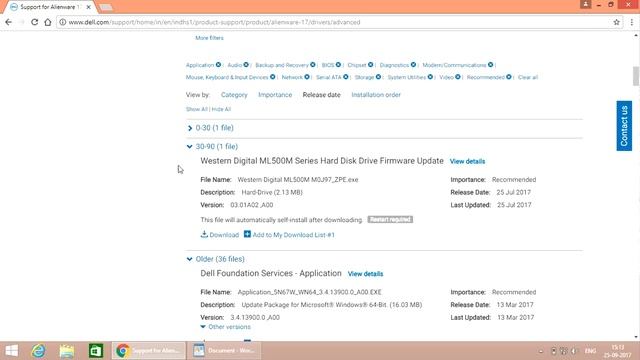
Task: Click the Western Digital ML500M Series title
Action: click(x=322, y=161)
